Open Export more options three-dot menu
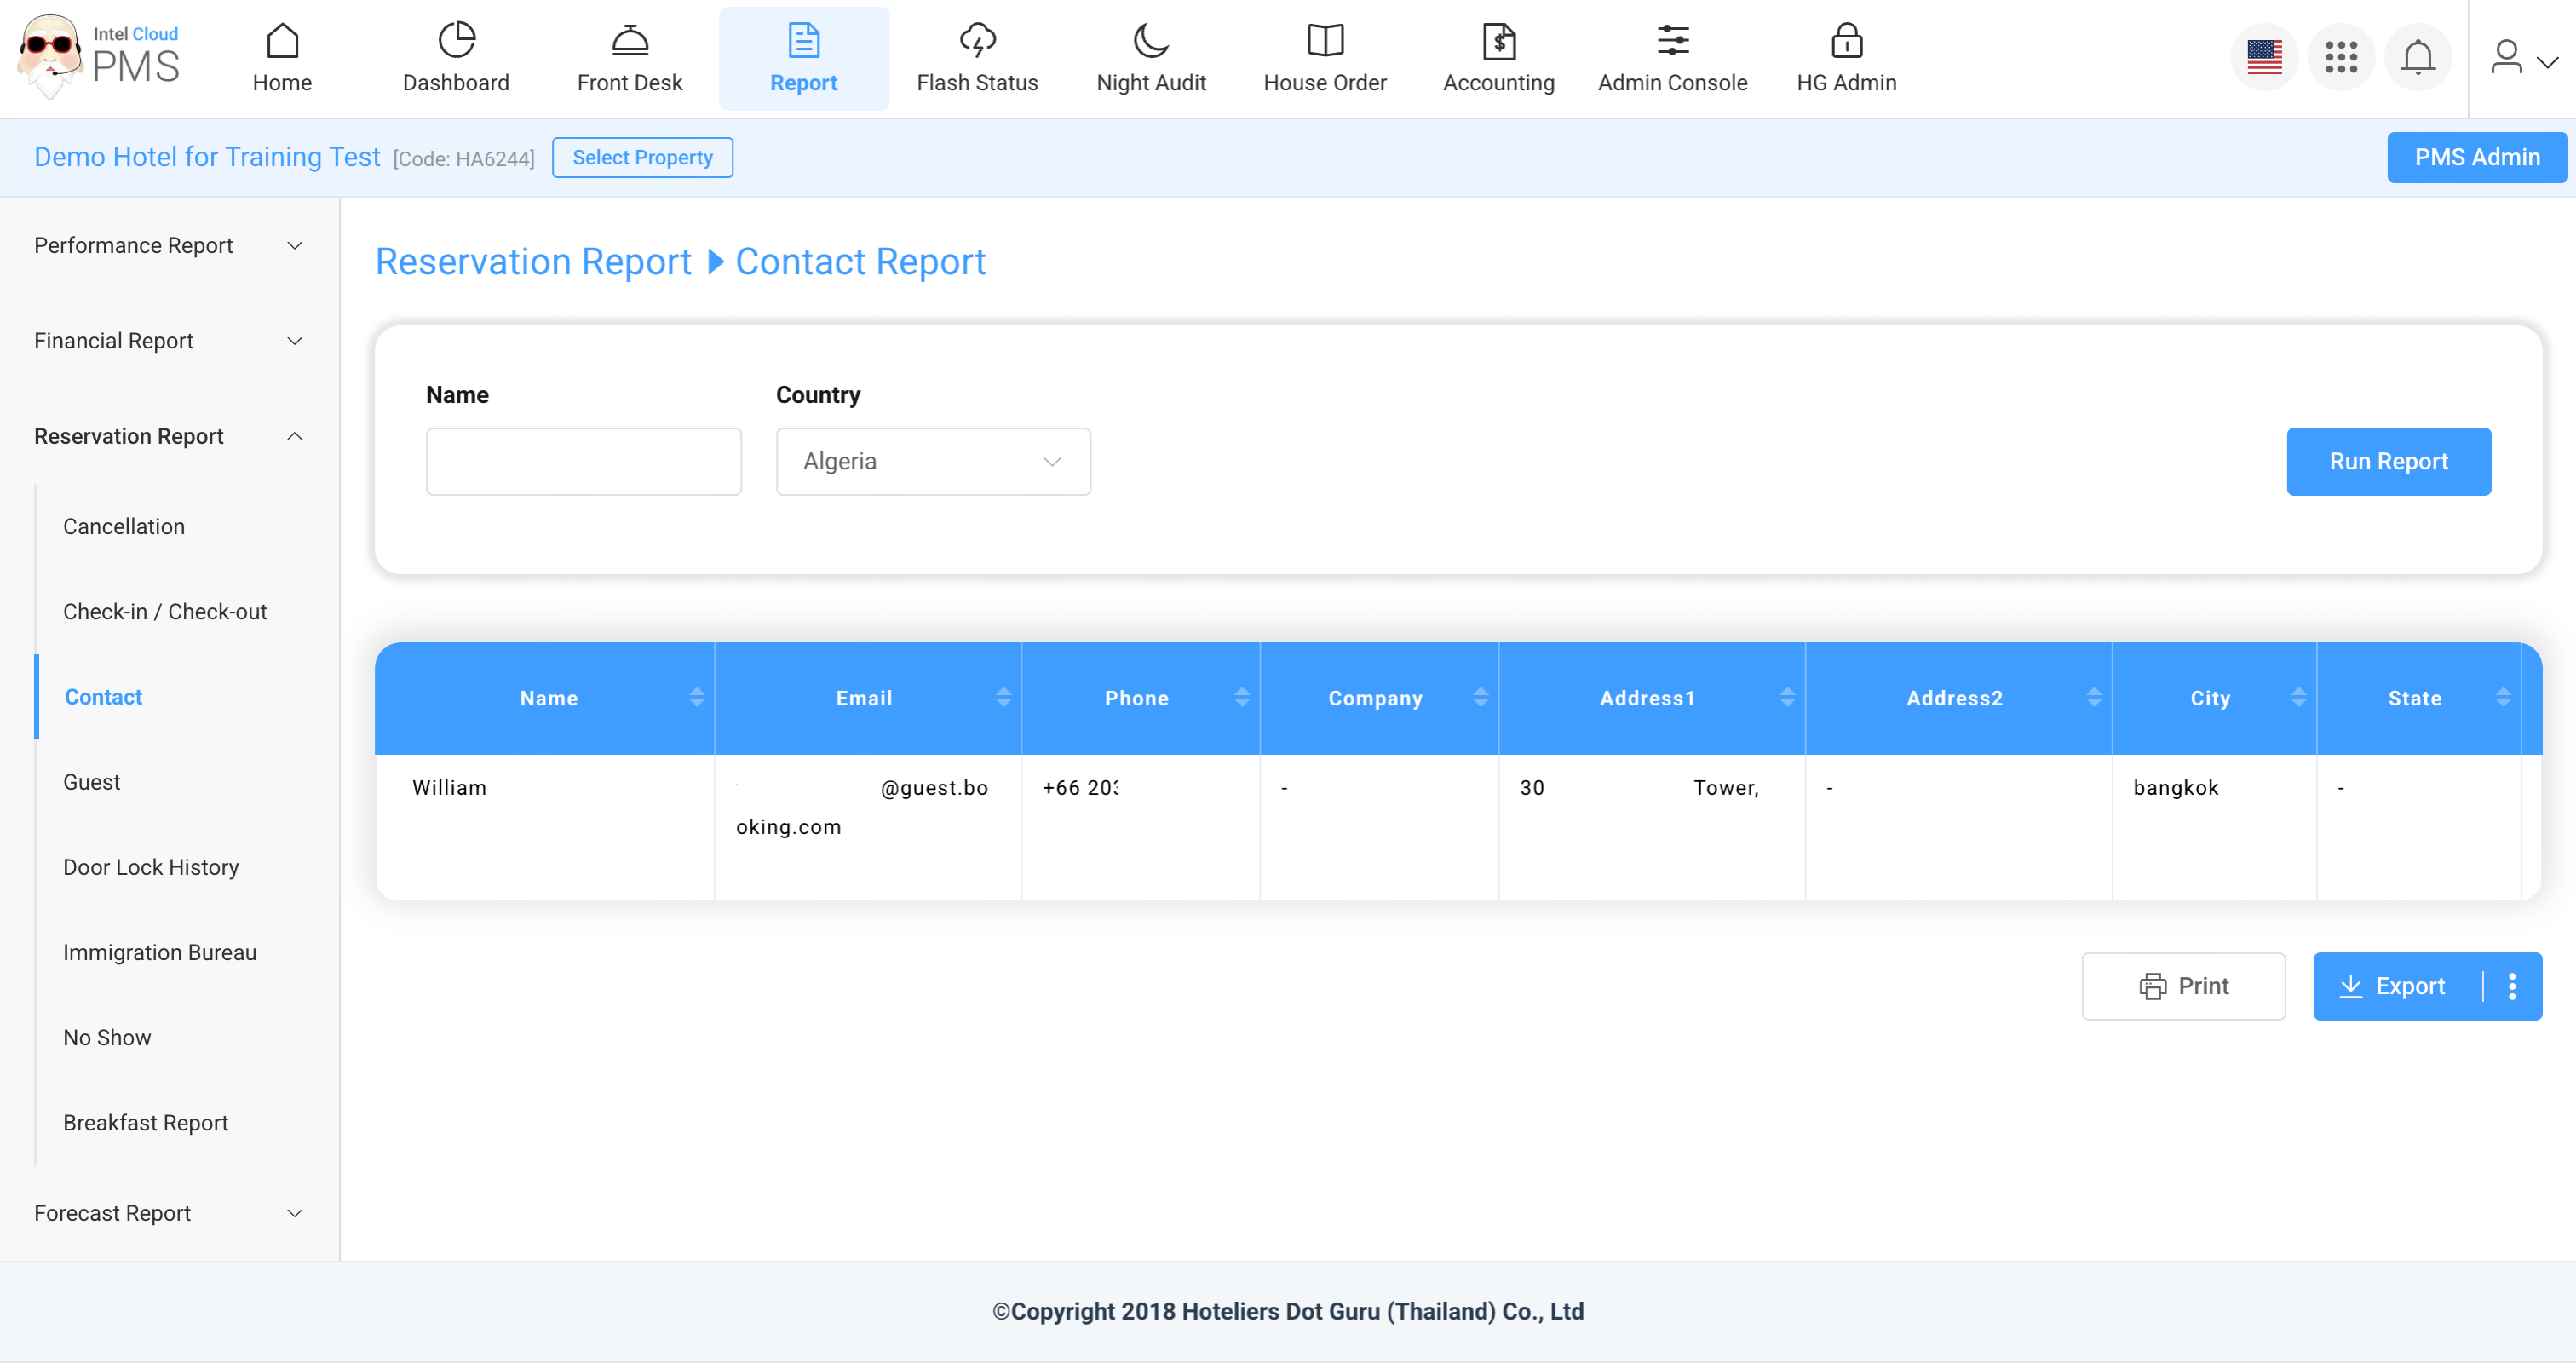 (2511, 986)
